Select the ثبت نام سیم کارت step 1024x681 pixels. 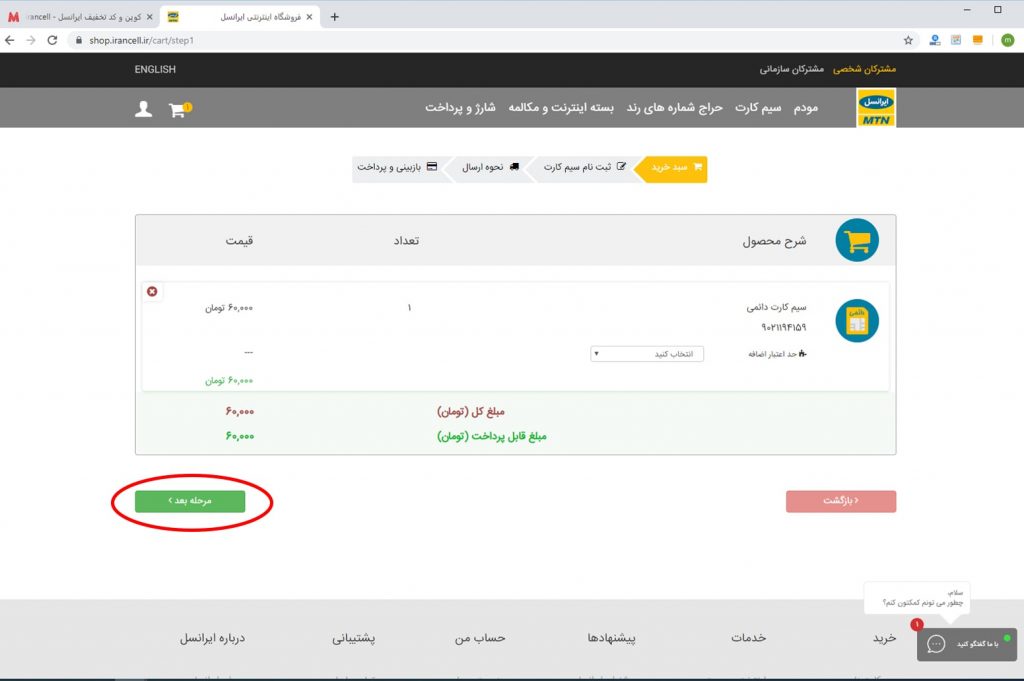point(583,168)
